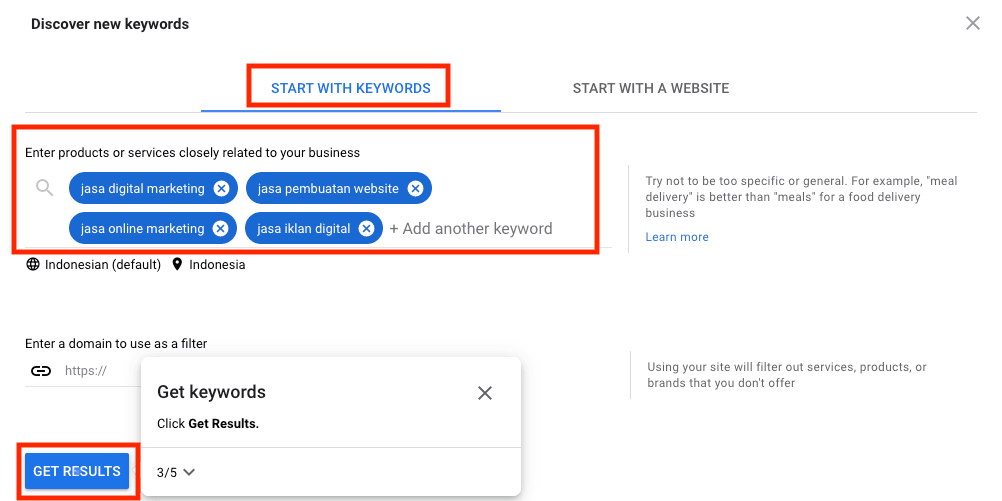The height and width of the screenshot is (501, 1002).
Task: Click the link icon beside domain field
Action: point(40,370)
